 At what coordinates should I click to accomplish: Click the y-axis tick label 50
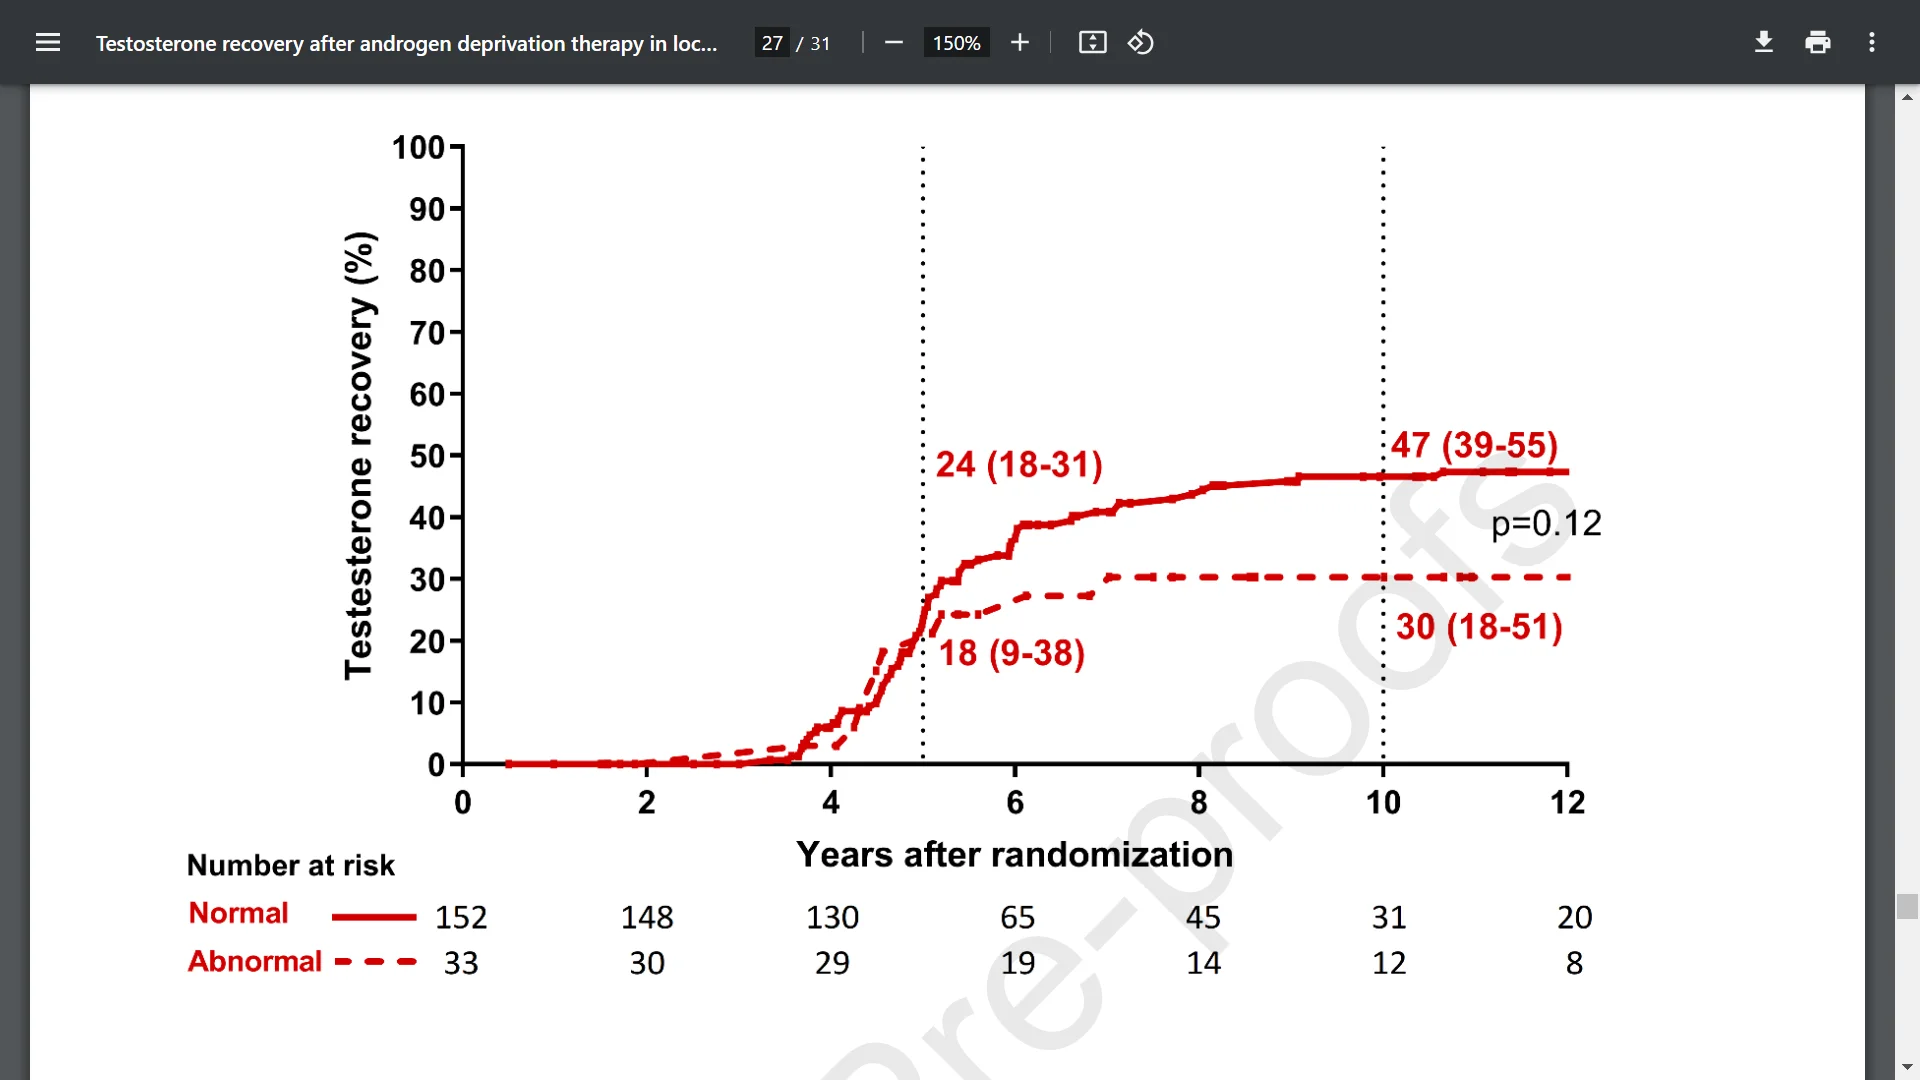tap(427, 456)
